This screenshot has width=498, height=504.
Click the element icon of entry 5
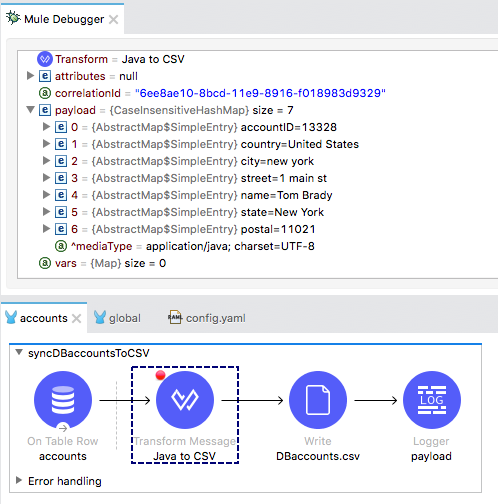(61, 212)
